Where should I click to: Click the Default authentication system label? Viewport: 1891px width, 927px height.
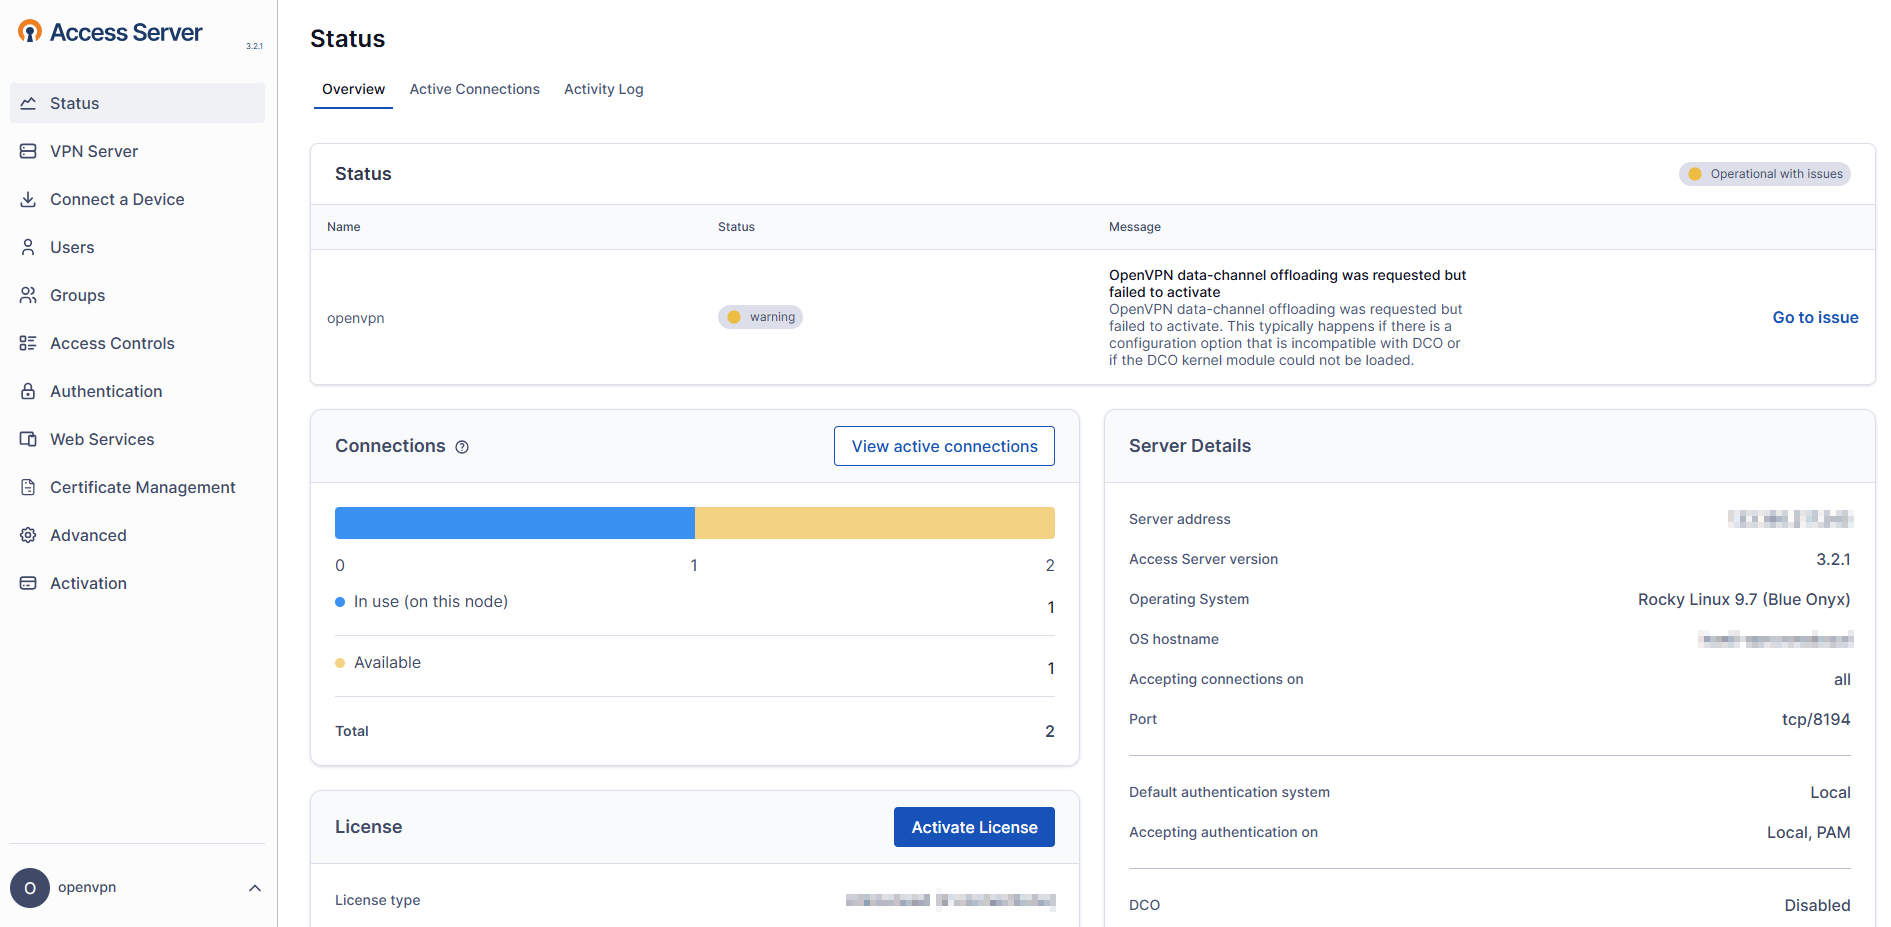click(1229, 792)
